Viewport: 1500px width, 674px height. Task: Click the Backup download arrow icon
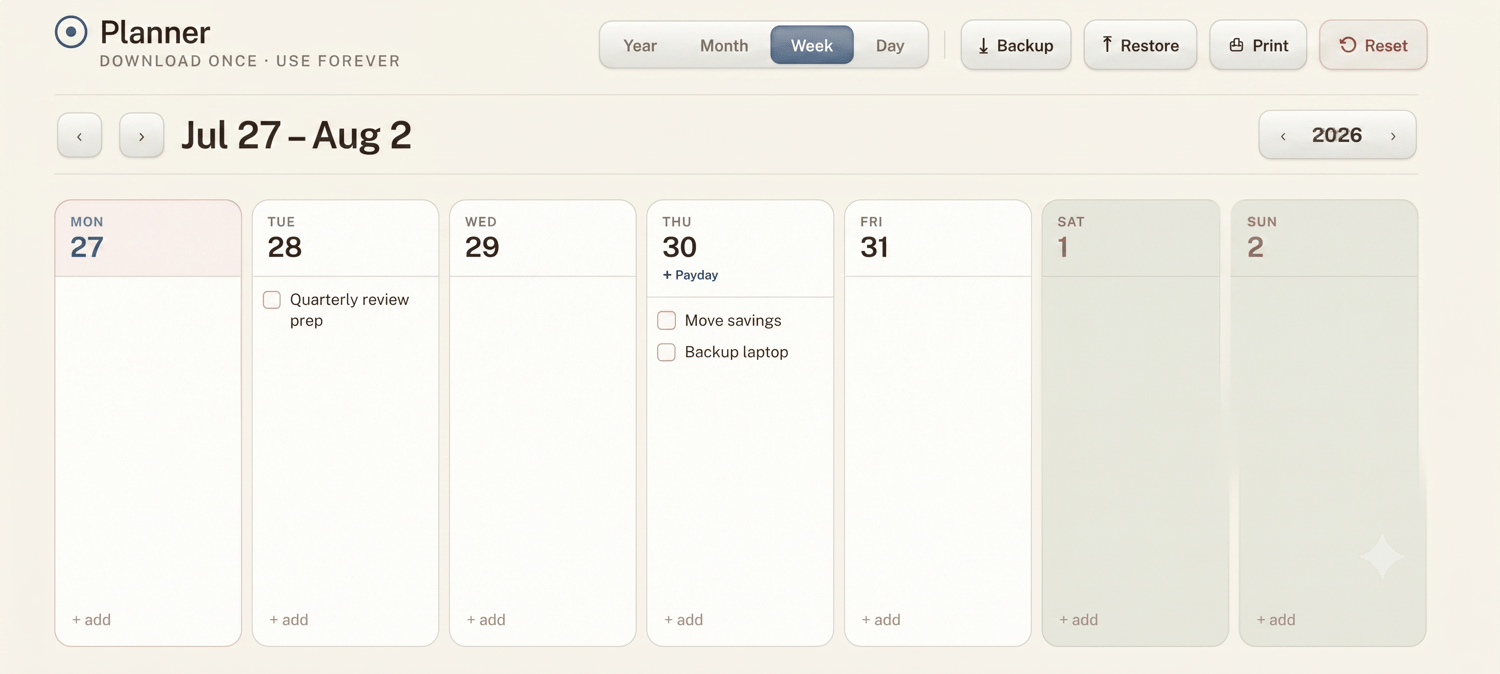tap(983, 46)
